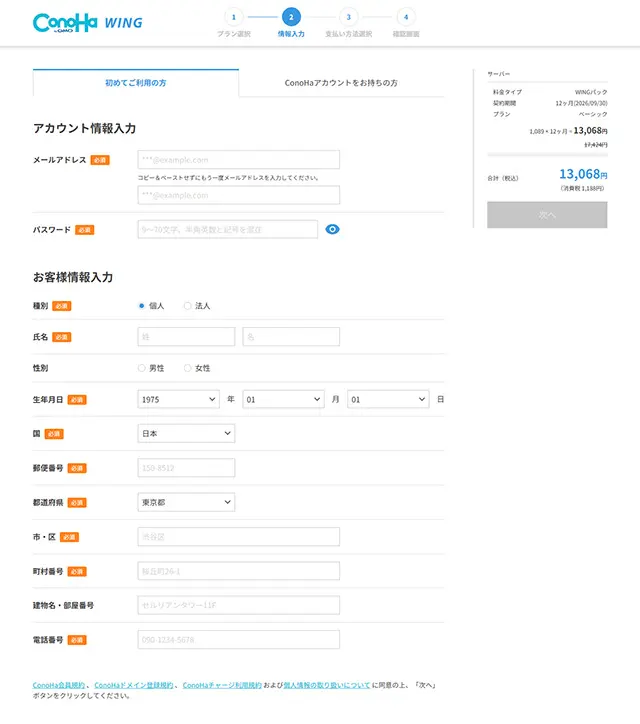Click the ConoHa WING logo

click(x=87, y=23)
